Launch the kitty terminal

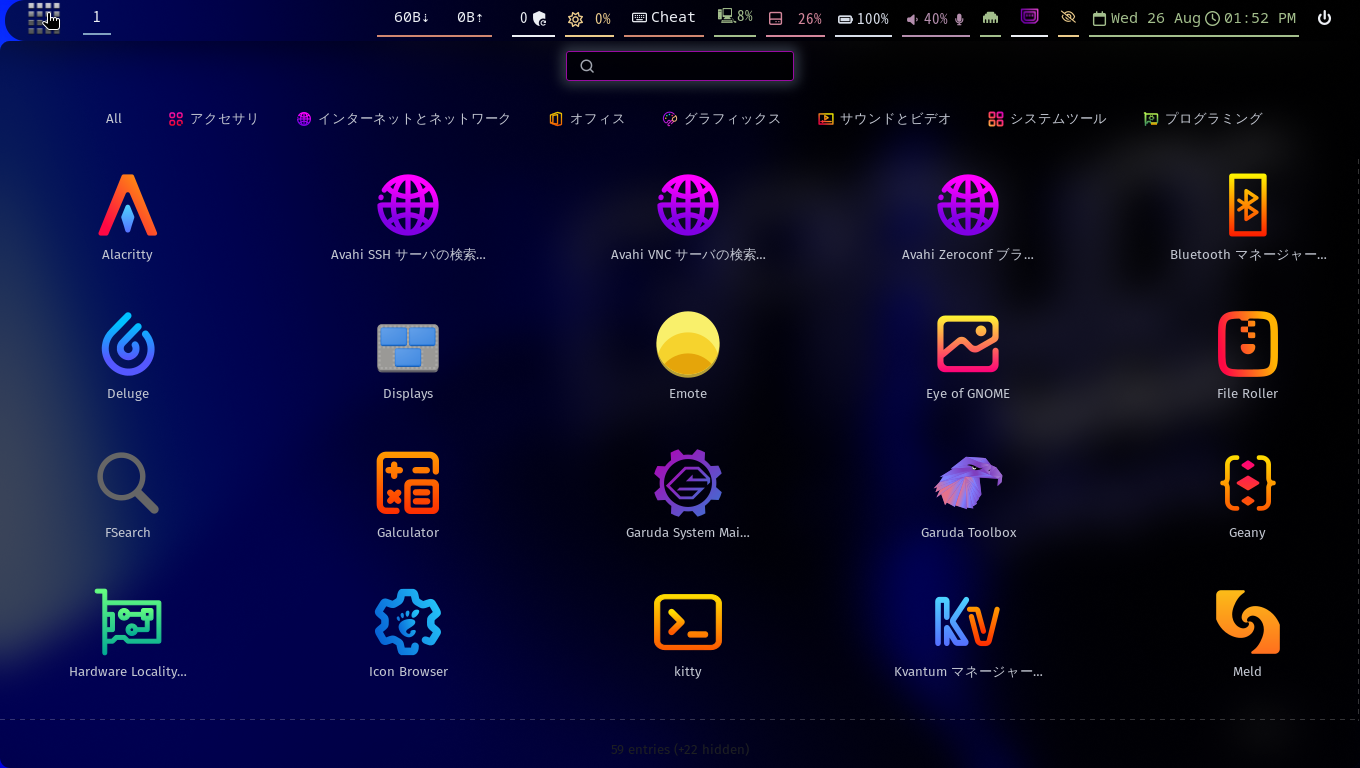click(688, 634)
